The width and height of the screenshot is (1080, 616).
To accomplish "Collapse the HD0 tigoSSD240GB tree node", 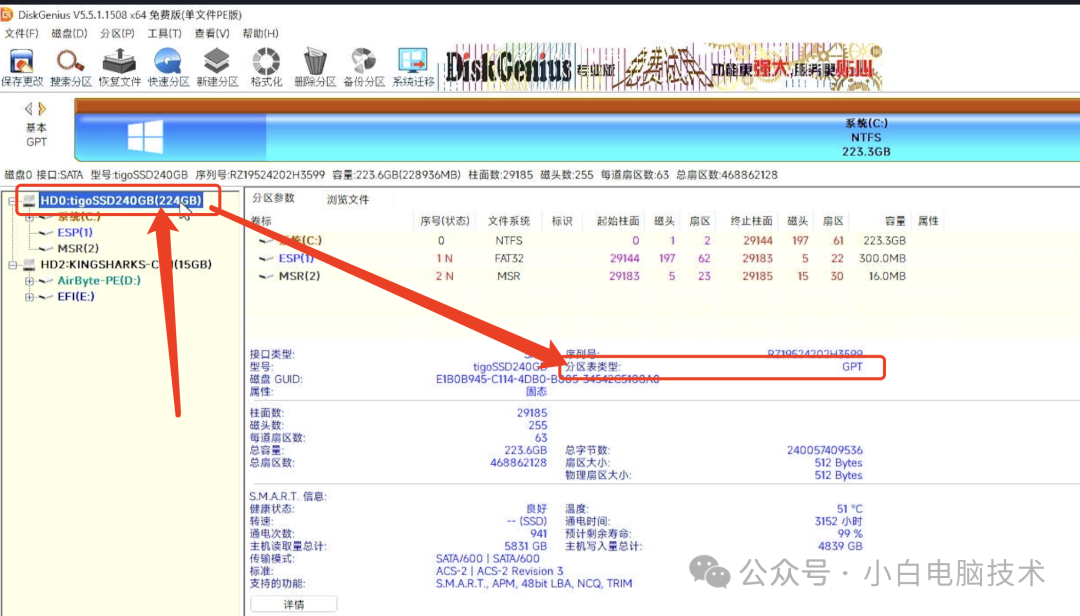I will pos(12,201).
